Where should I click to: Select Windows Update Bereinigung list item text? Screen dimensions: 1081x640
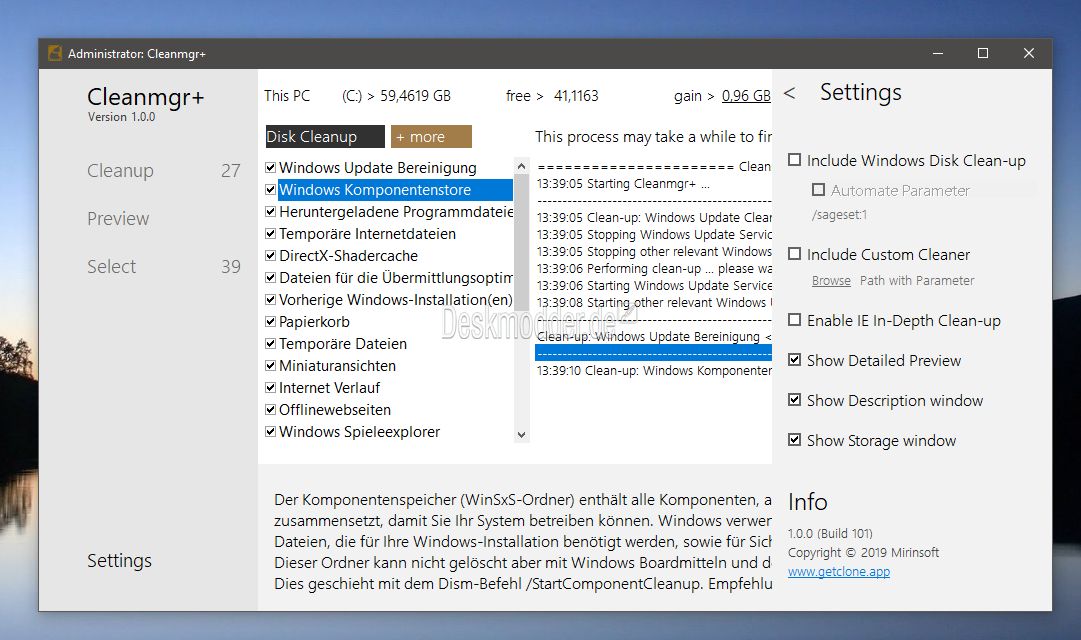[377, 168]
